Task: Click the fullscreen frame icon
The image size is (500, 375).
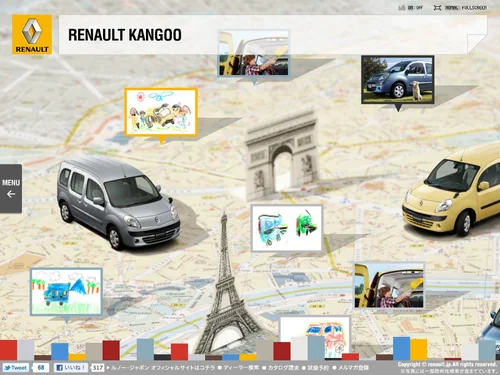Action: coord(437,8)
